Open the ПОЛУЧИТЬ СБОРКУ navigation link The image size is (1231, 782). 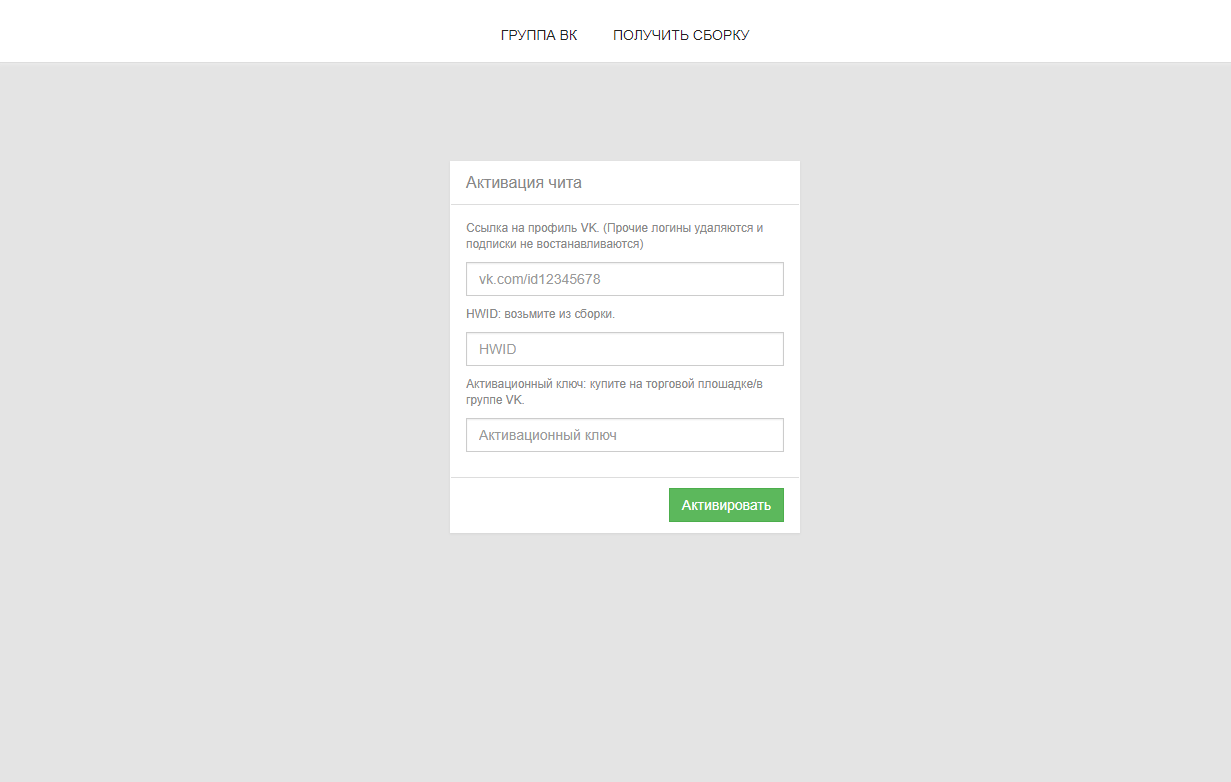pos(681,35)
